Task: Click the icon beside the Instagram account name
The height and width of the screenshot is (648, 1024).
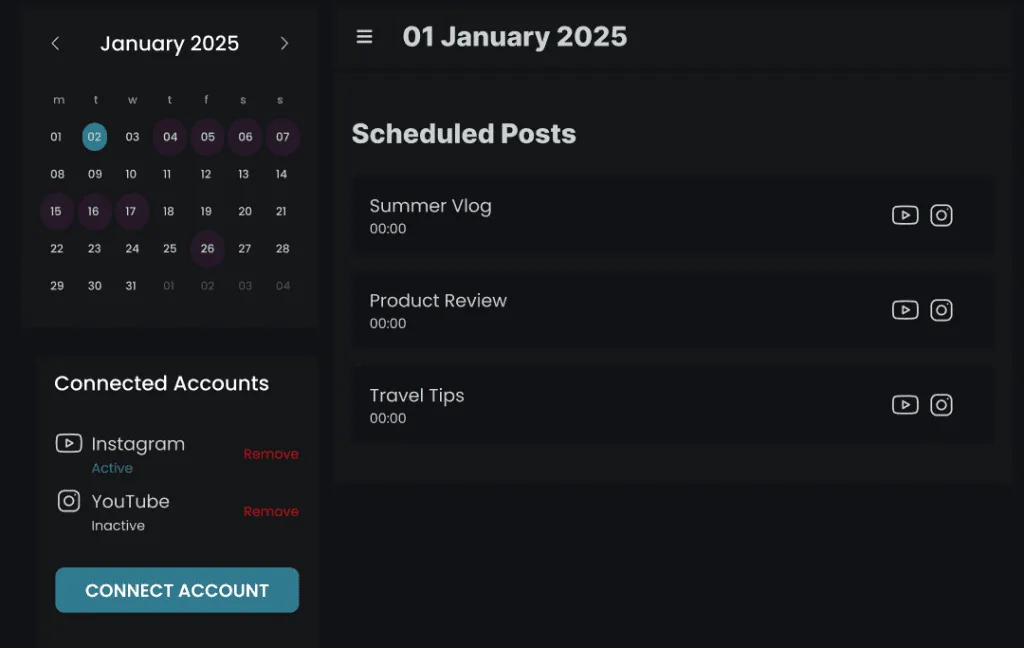Action: pos(69,443)
